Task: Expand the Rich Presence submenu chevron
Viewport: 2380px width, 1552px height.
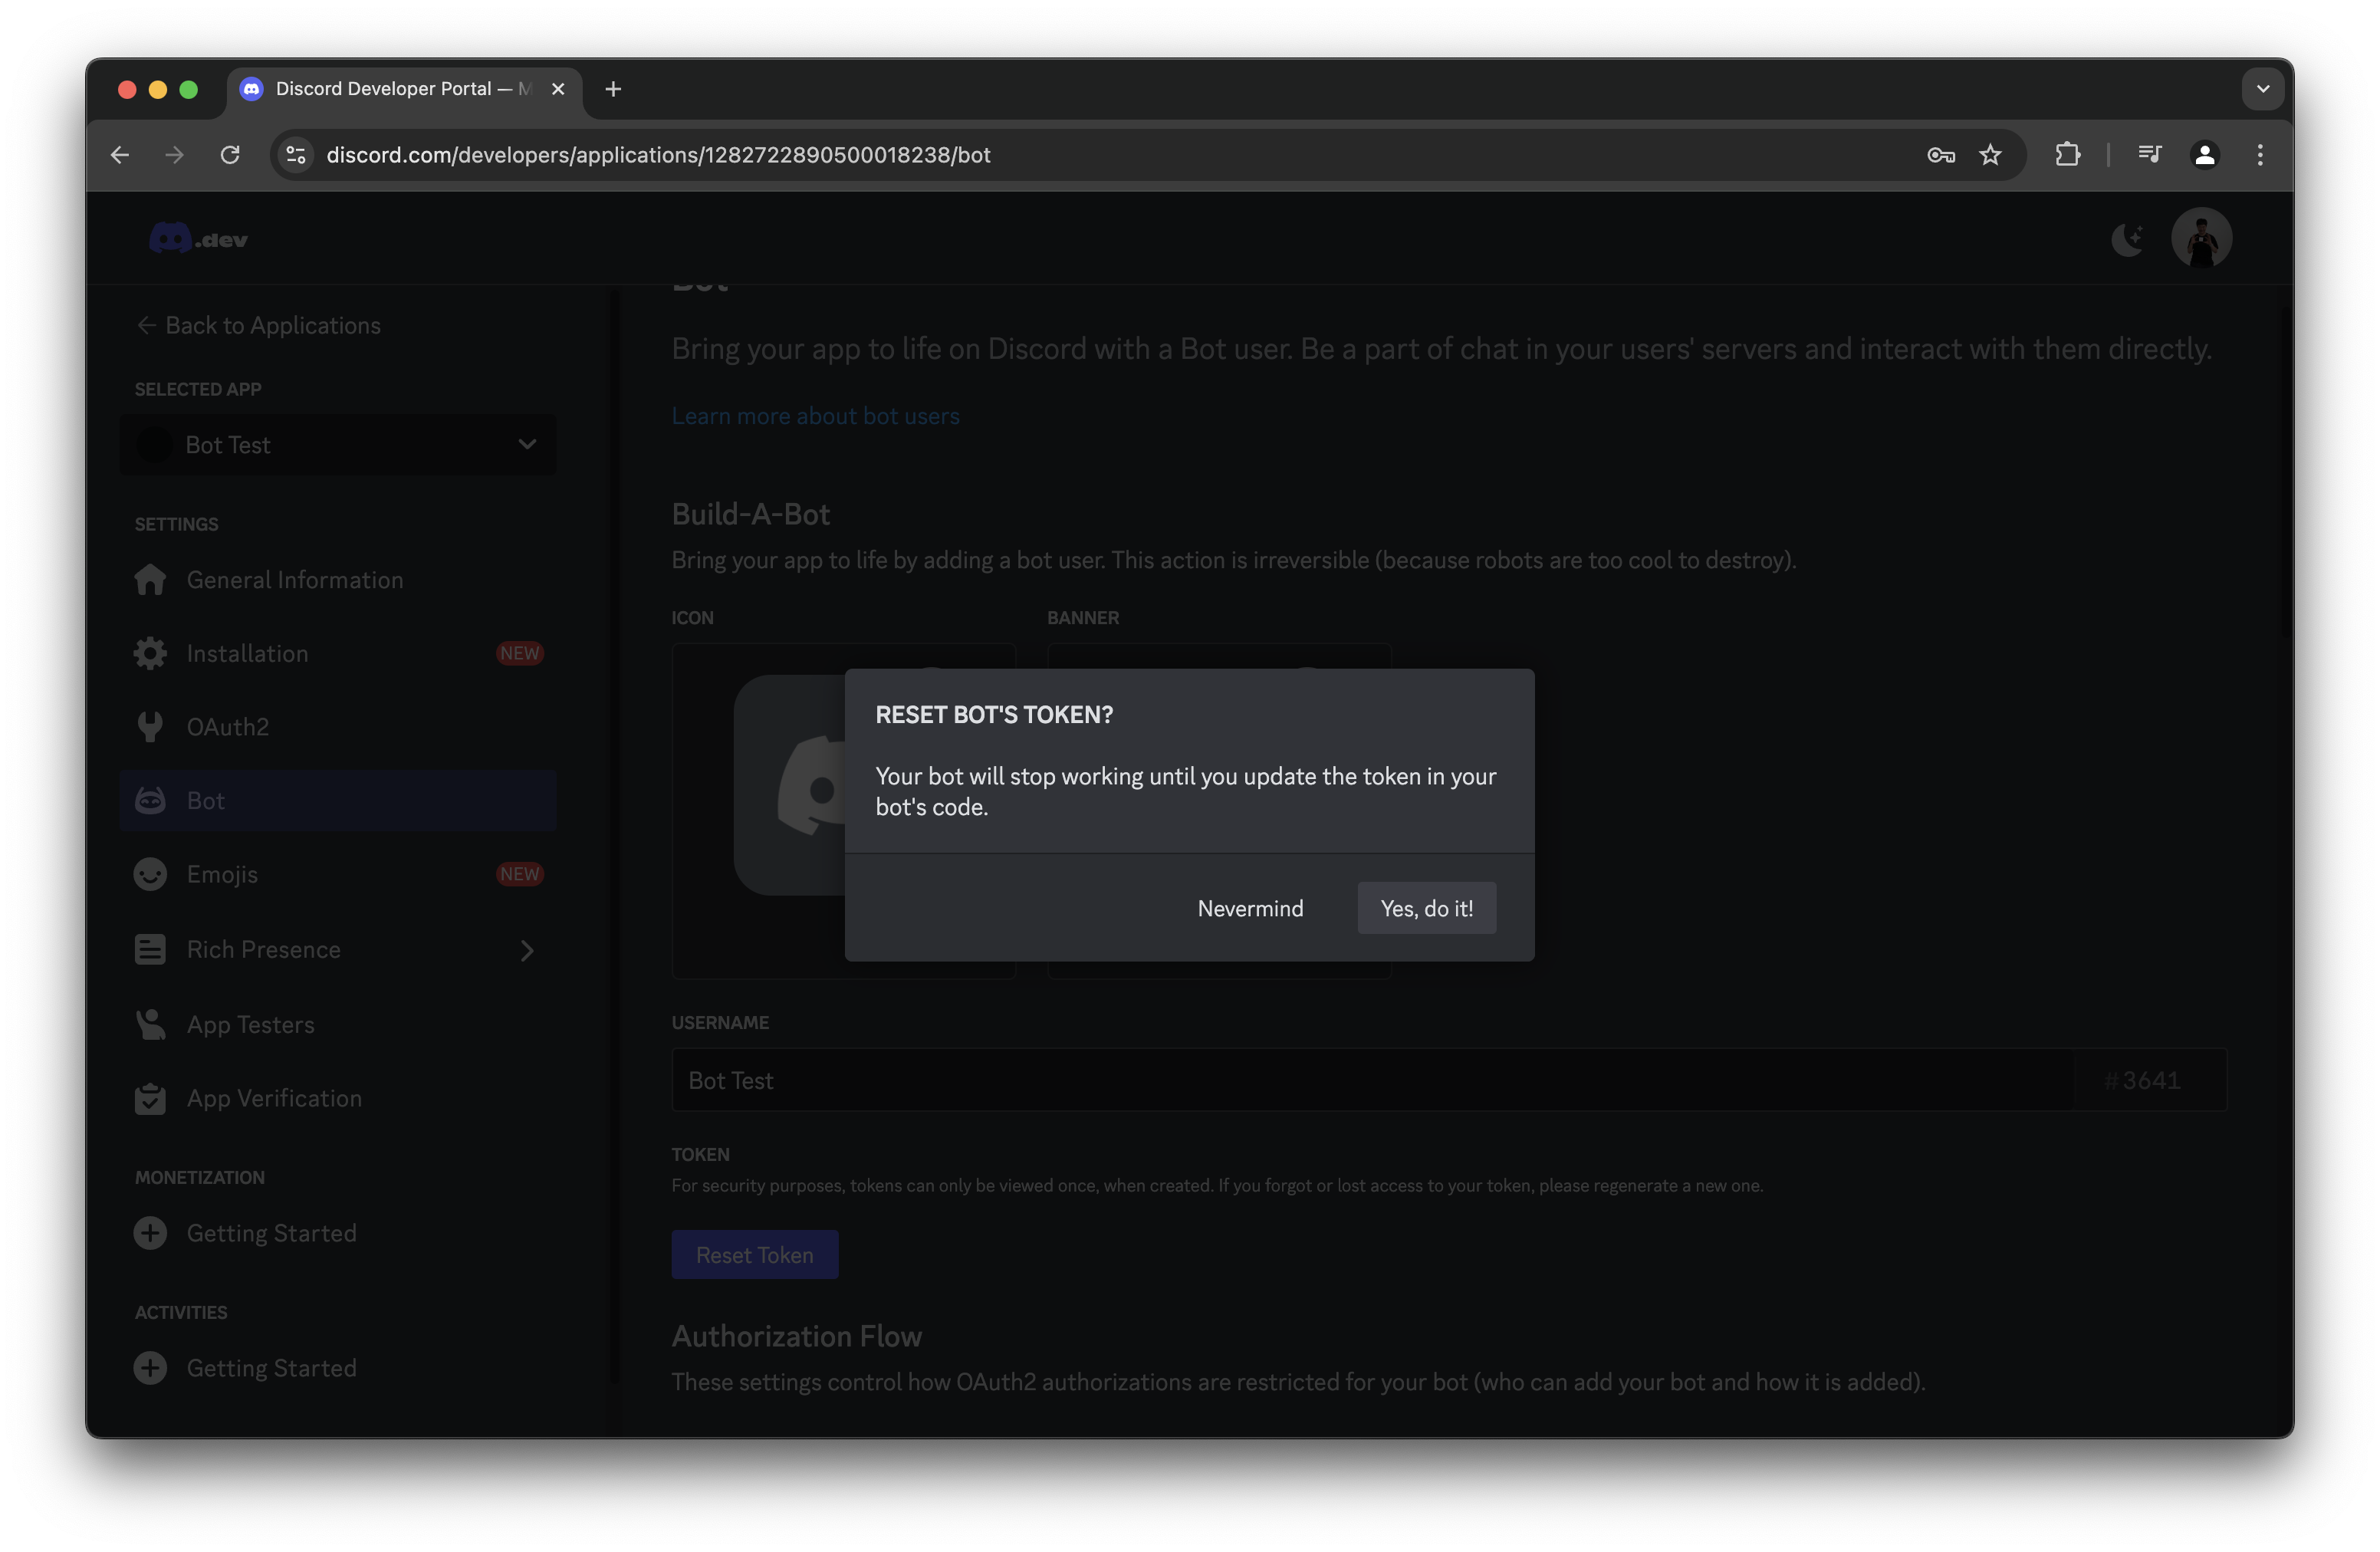Action: tap(527, 950)
